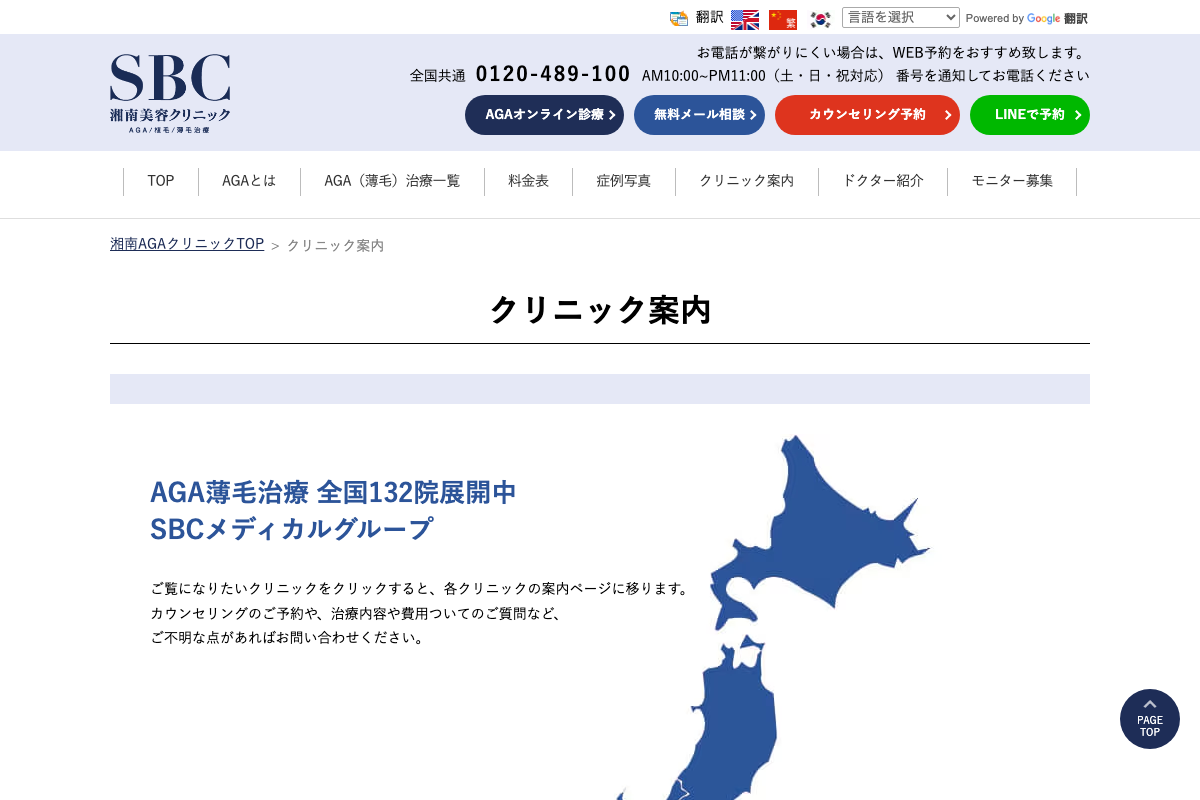Select TOP in the navigation menu
Screen dimensions: 1200x800
pos(160,181)
